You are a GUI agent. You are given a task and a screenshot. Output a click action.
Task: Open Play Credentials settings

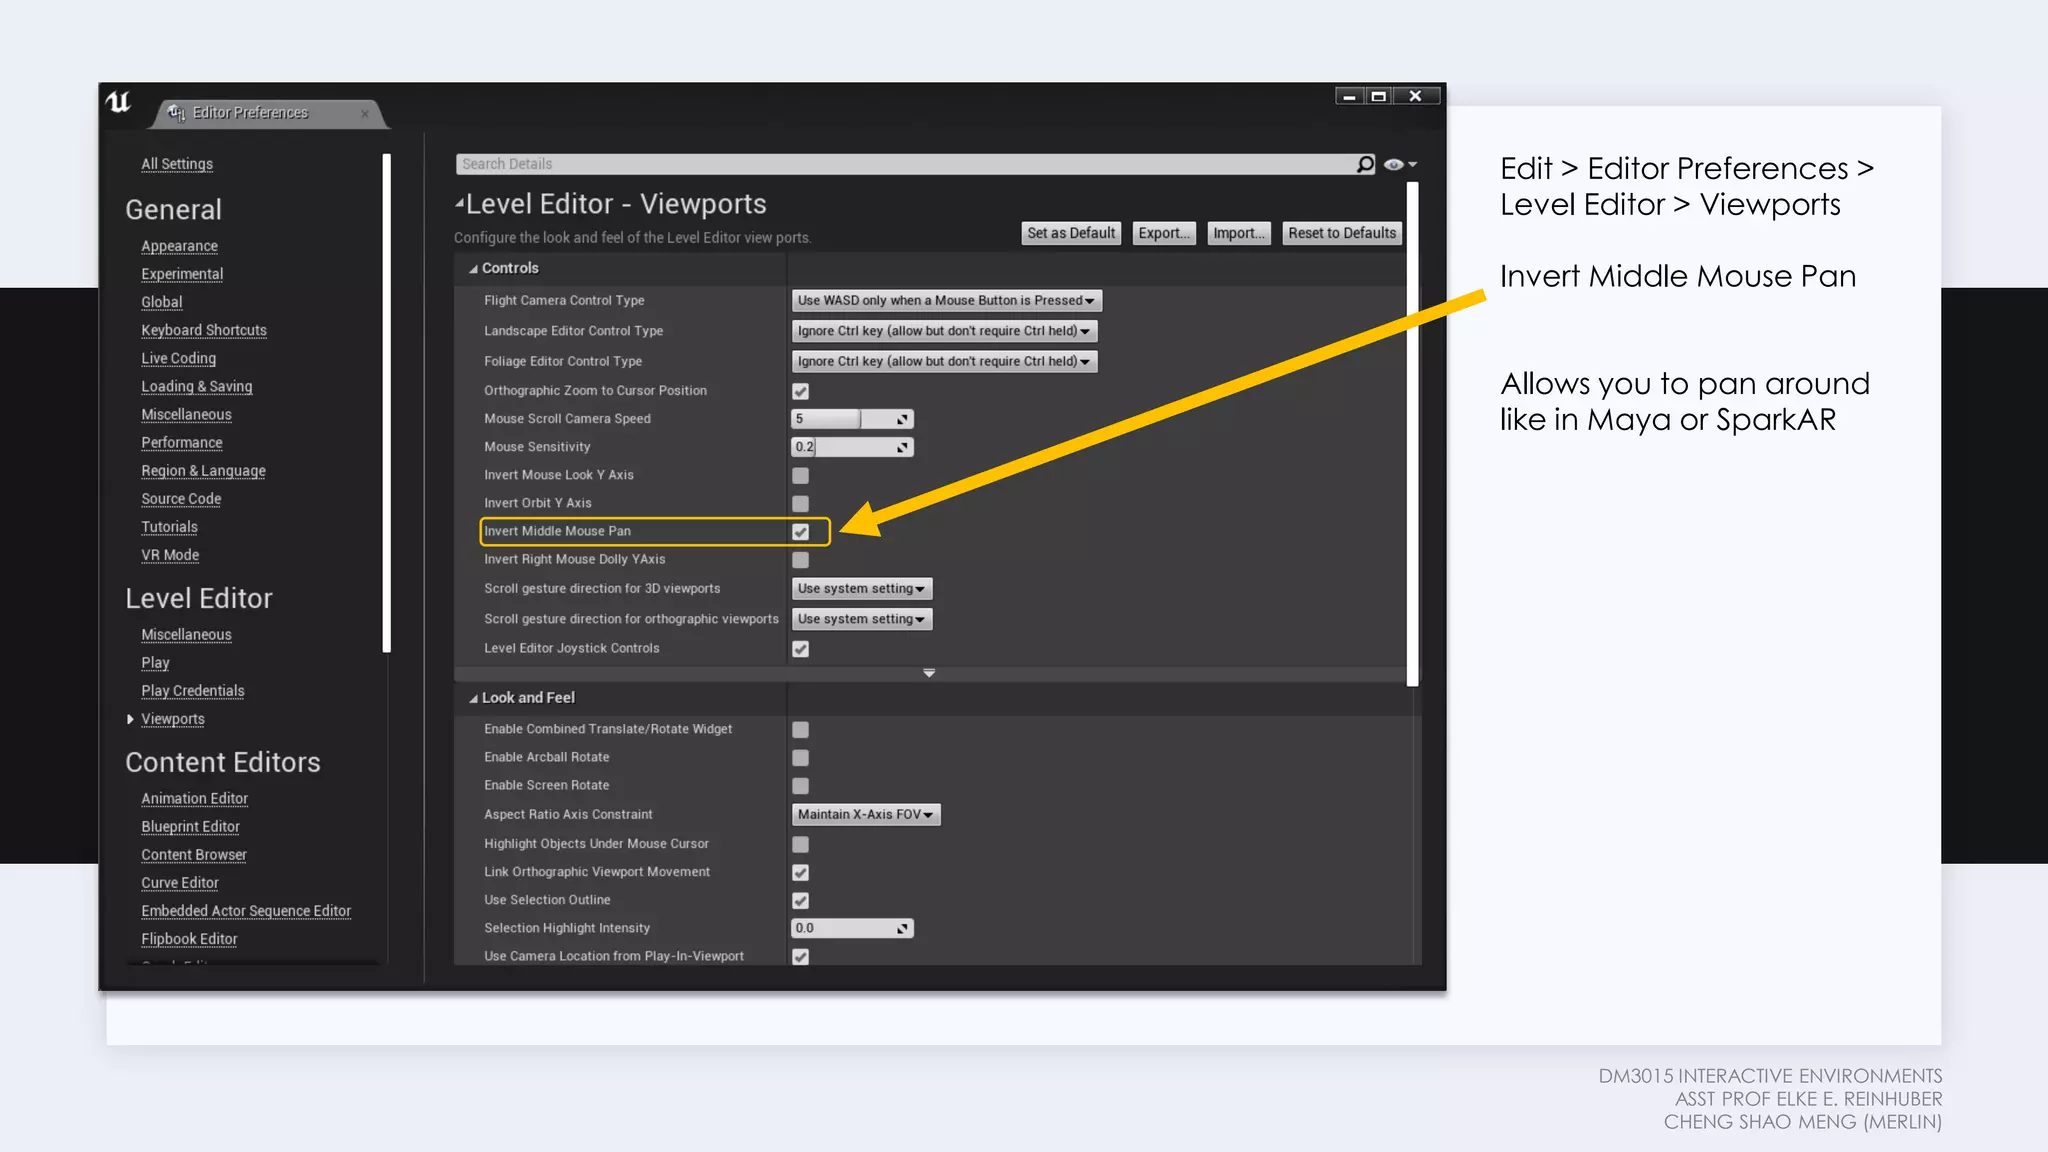[x=193, y=691]
